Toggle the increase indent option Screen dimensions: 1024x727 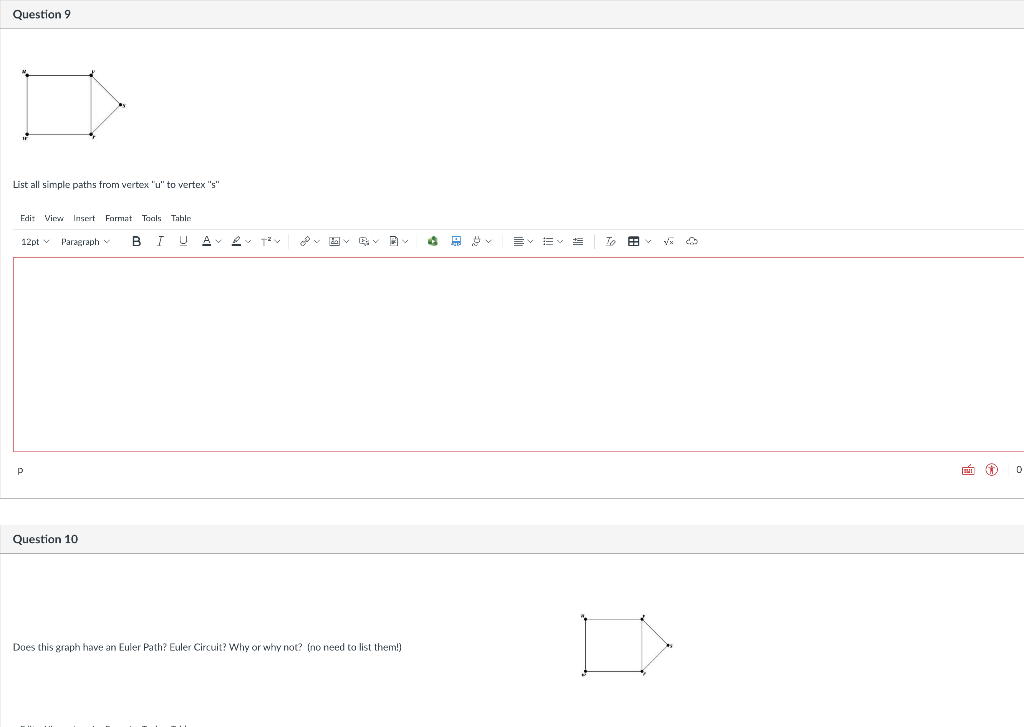[576, 241]
